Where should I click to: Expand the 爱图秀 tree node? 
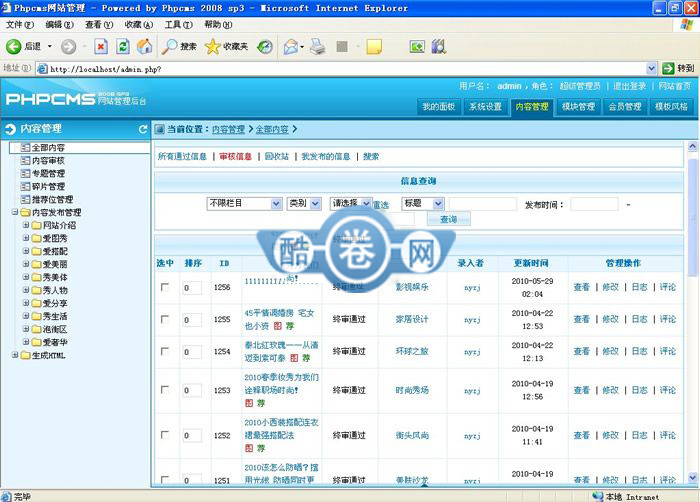pyautogui.click(x=26, y=238)
